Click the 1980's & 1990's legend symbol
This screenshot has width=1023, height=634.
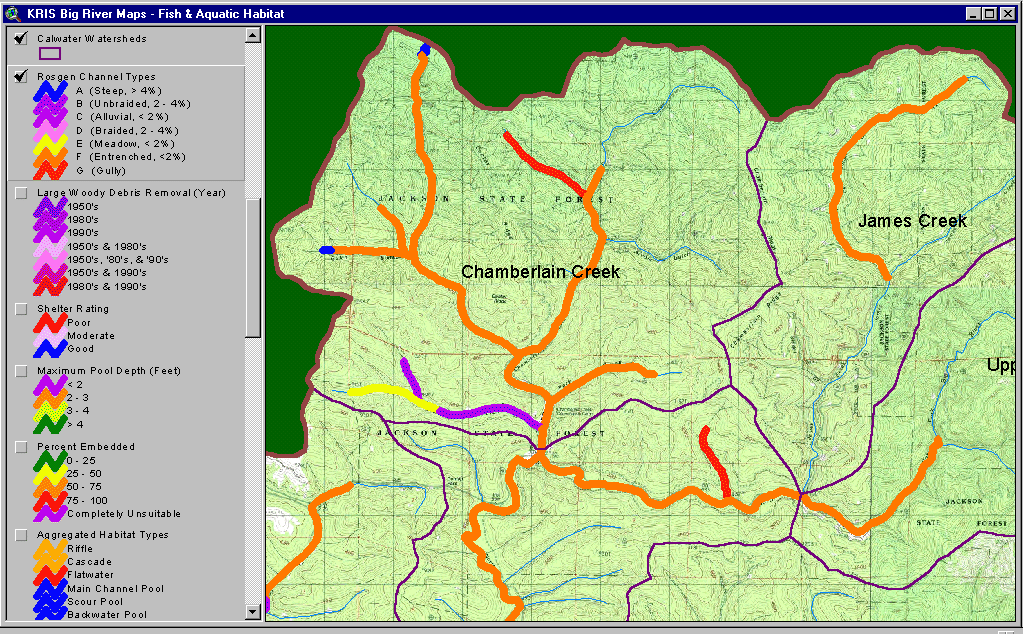[50, 286]
